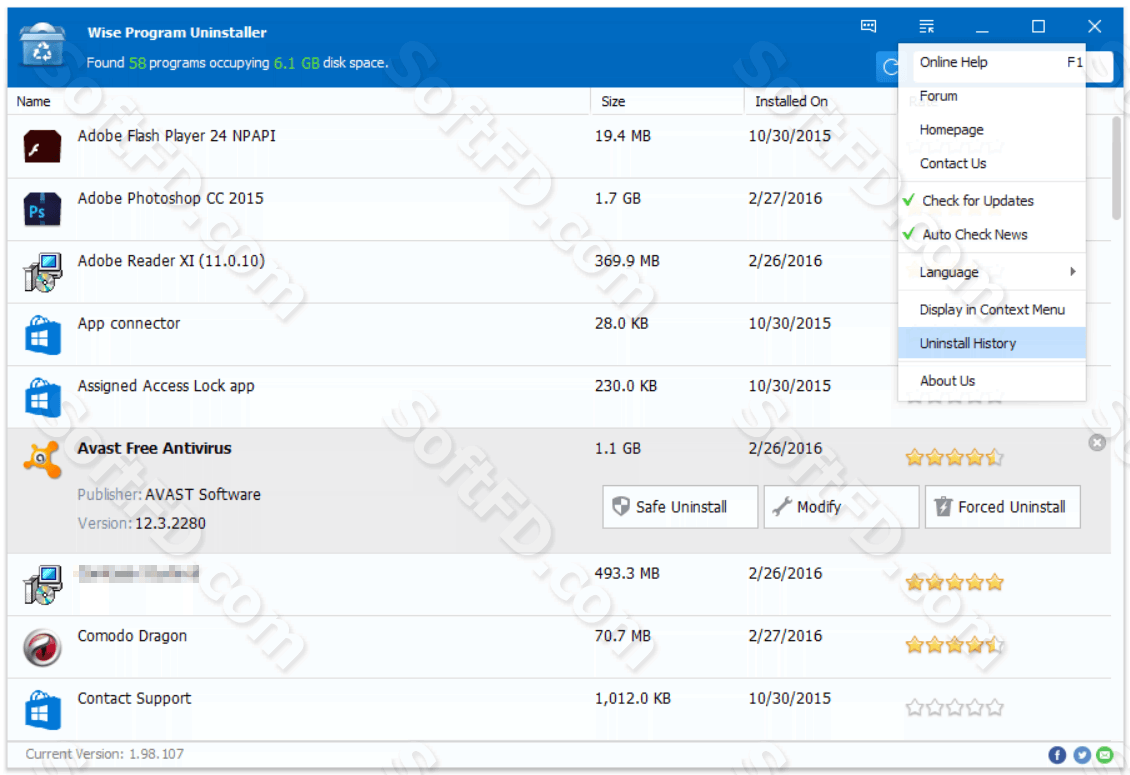The image size is (1130, 775).
Task: Select Display in Context Menu
Action: 992,309
